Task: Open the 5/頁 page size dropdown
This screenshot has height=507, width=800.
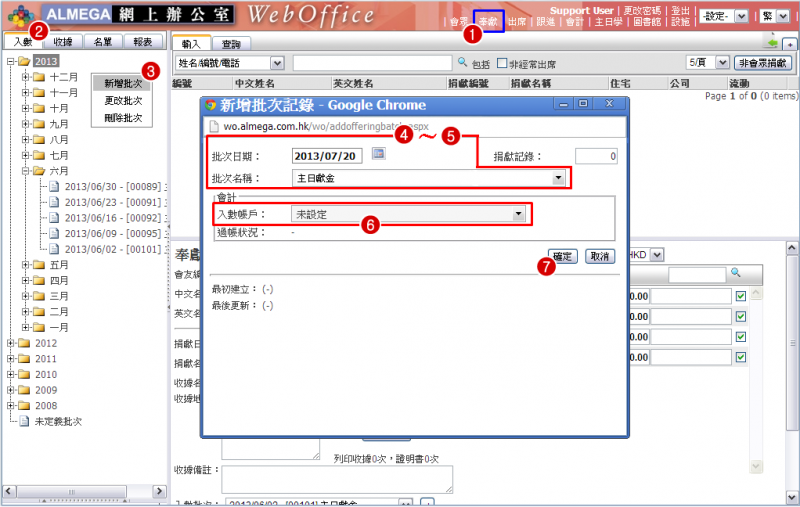Action: (722, 63)
